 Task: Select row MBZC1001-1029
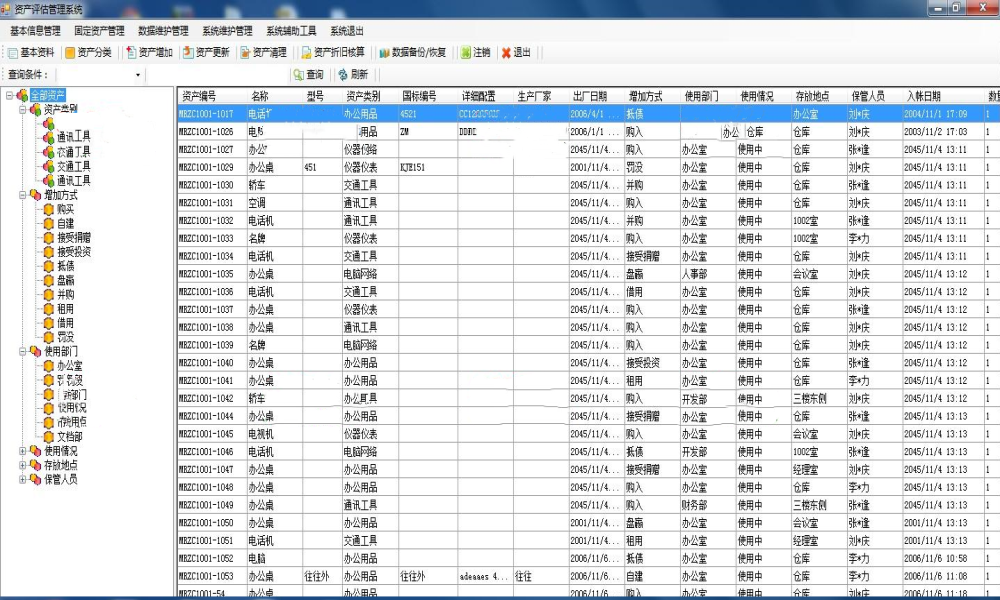coord(588,167)
